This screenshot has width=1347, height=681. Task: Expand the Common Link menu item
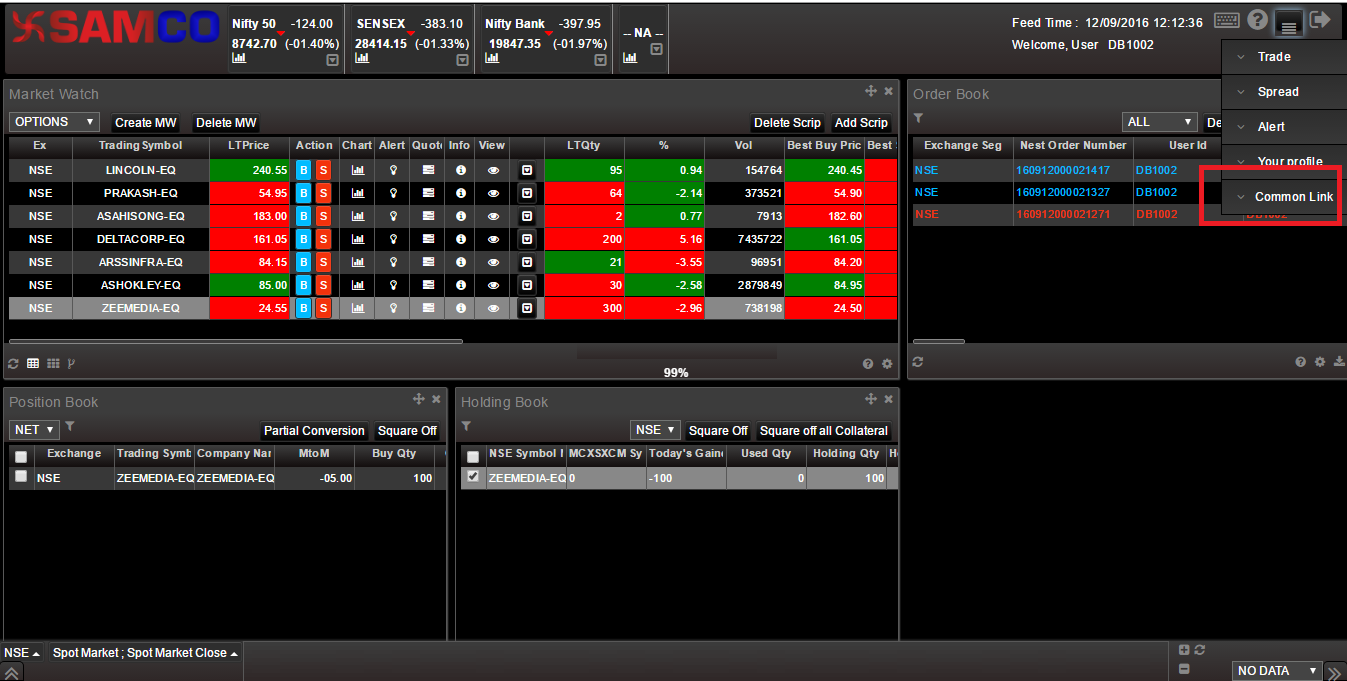1284,197
